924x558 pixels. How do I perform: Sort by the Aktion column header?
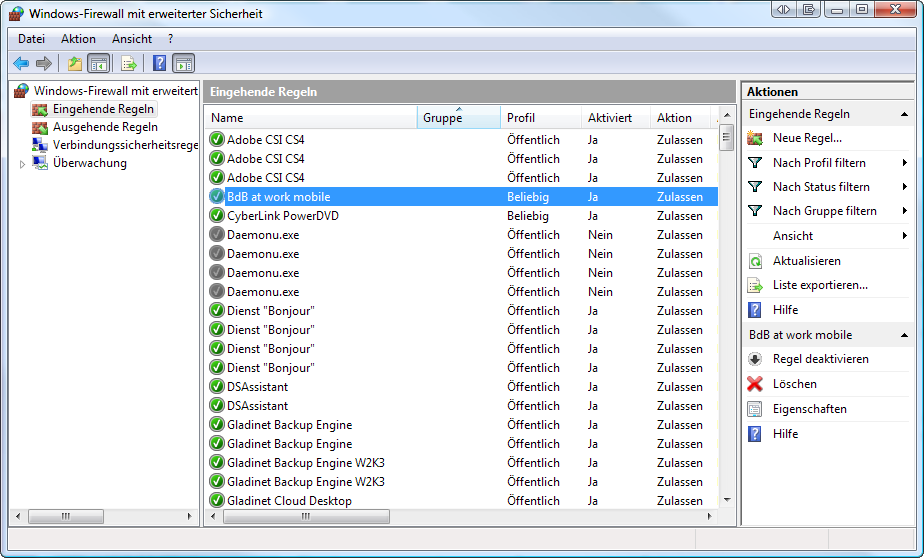(682, 117)
